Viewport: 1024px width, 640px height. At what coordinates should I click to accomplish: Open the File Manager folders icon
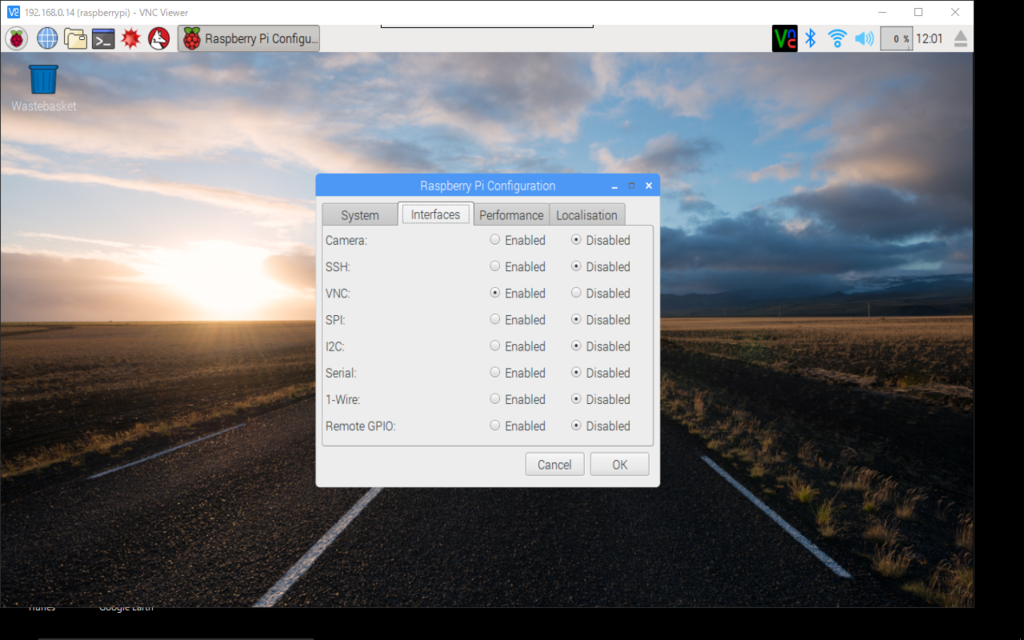click(x=75, y=39)
